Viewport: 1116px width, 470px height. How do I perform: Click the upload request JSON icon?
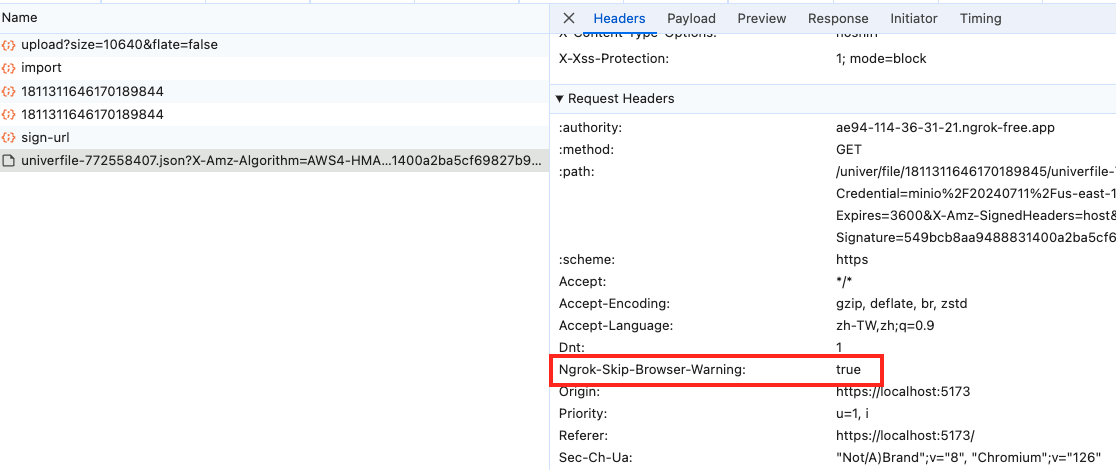(x=9, y=45)
